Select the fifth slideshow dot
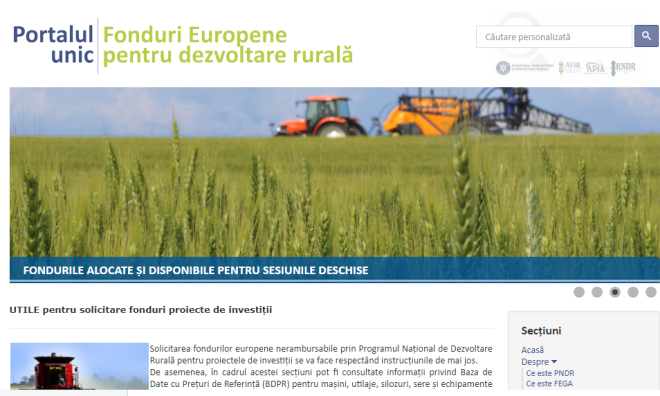 pos(651,292)
